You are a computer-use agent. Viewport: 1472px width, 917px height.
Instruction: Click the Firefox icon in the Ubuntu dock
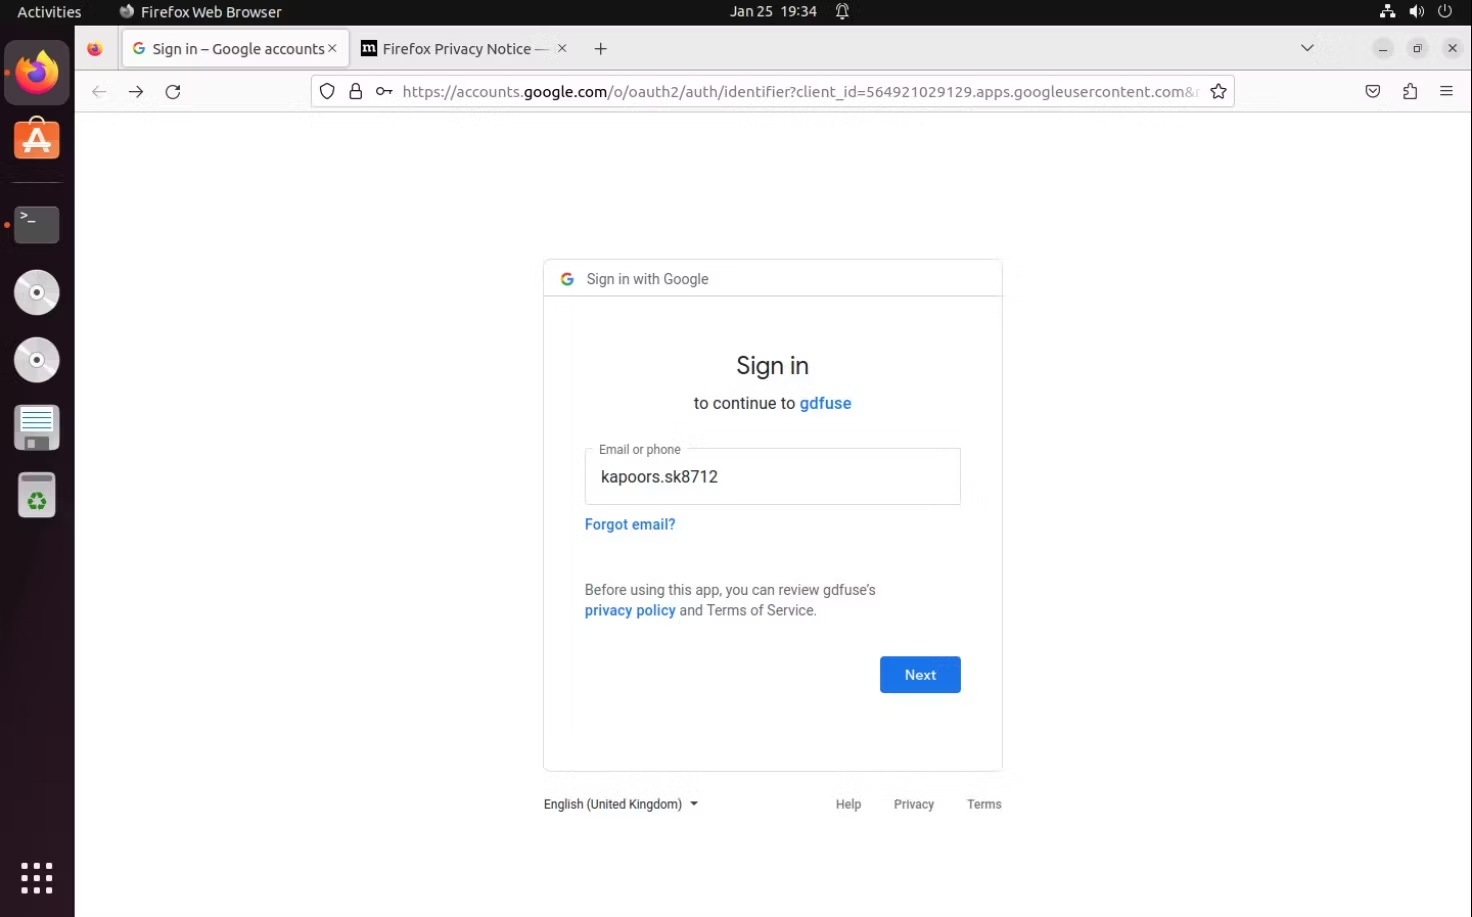click(x=37, y=73)
